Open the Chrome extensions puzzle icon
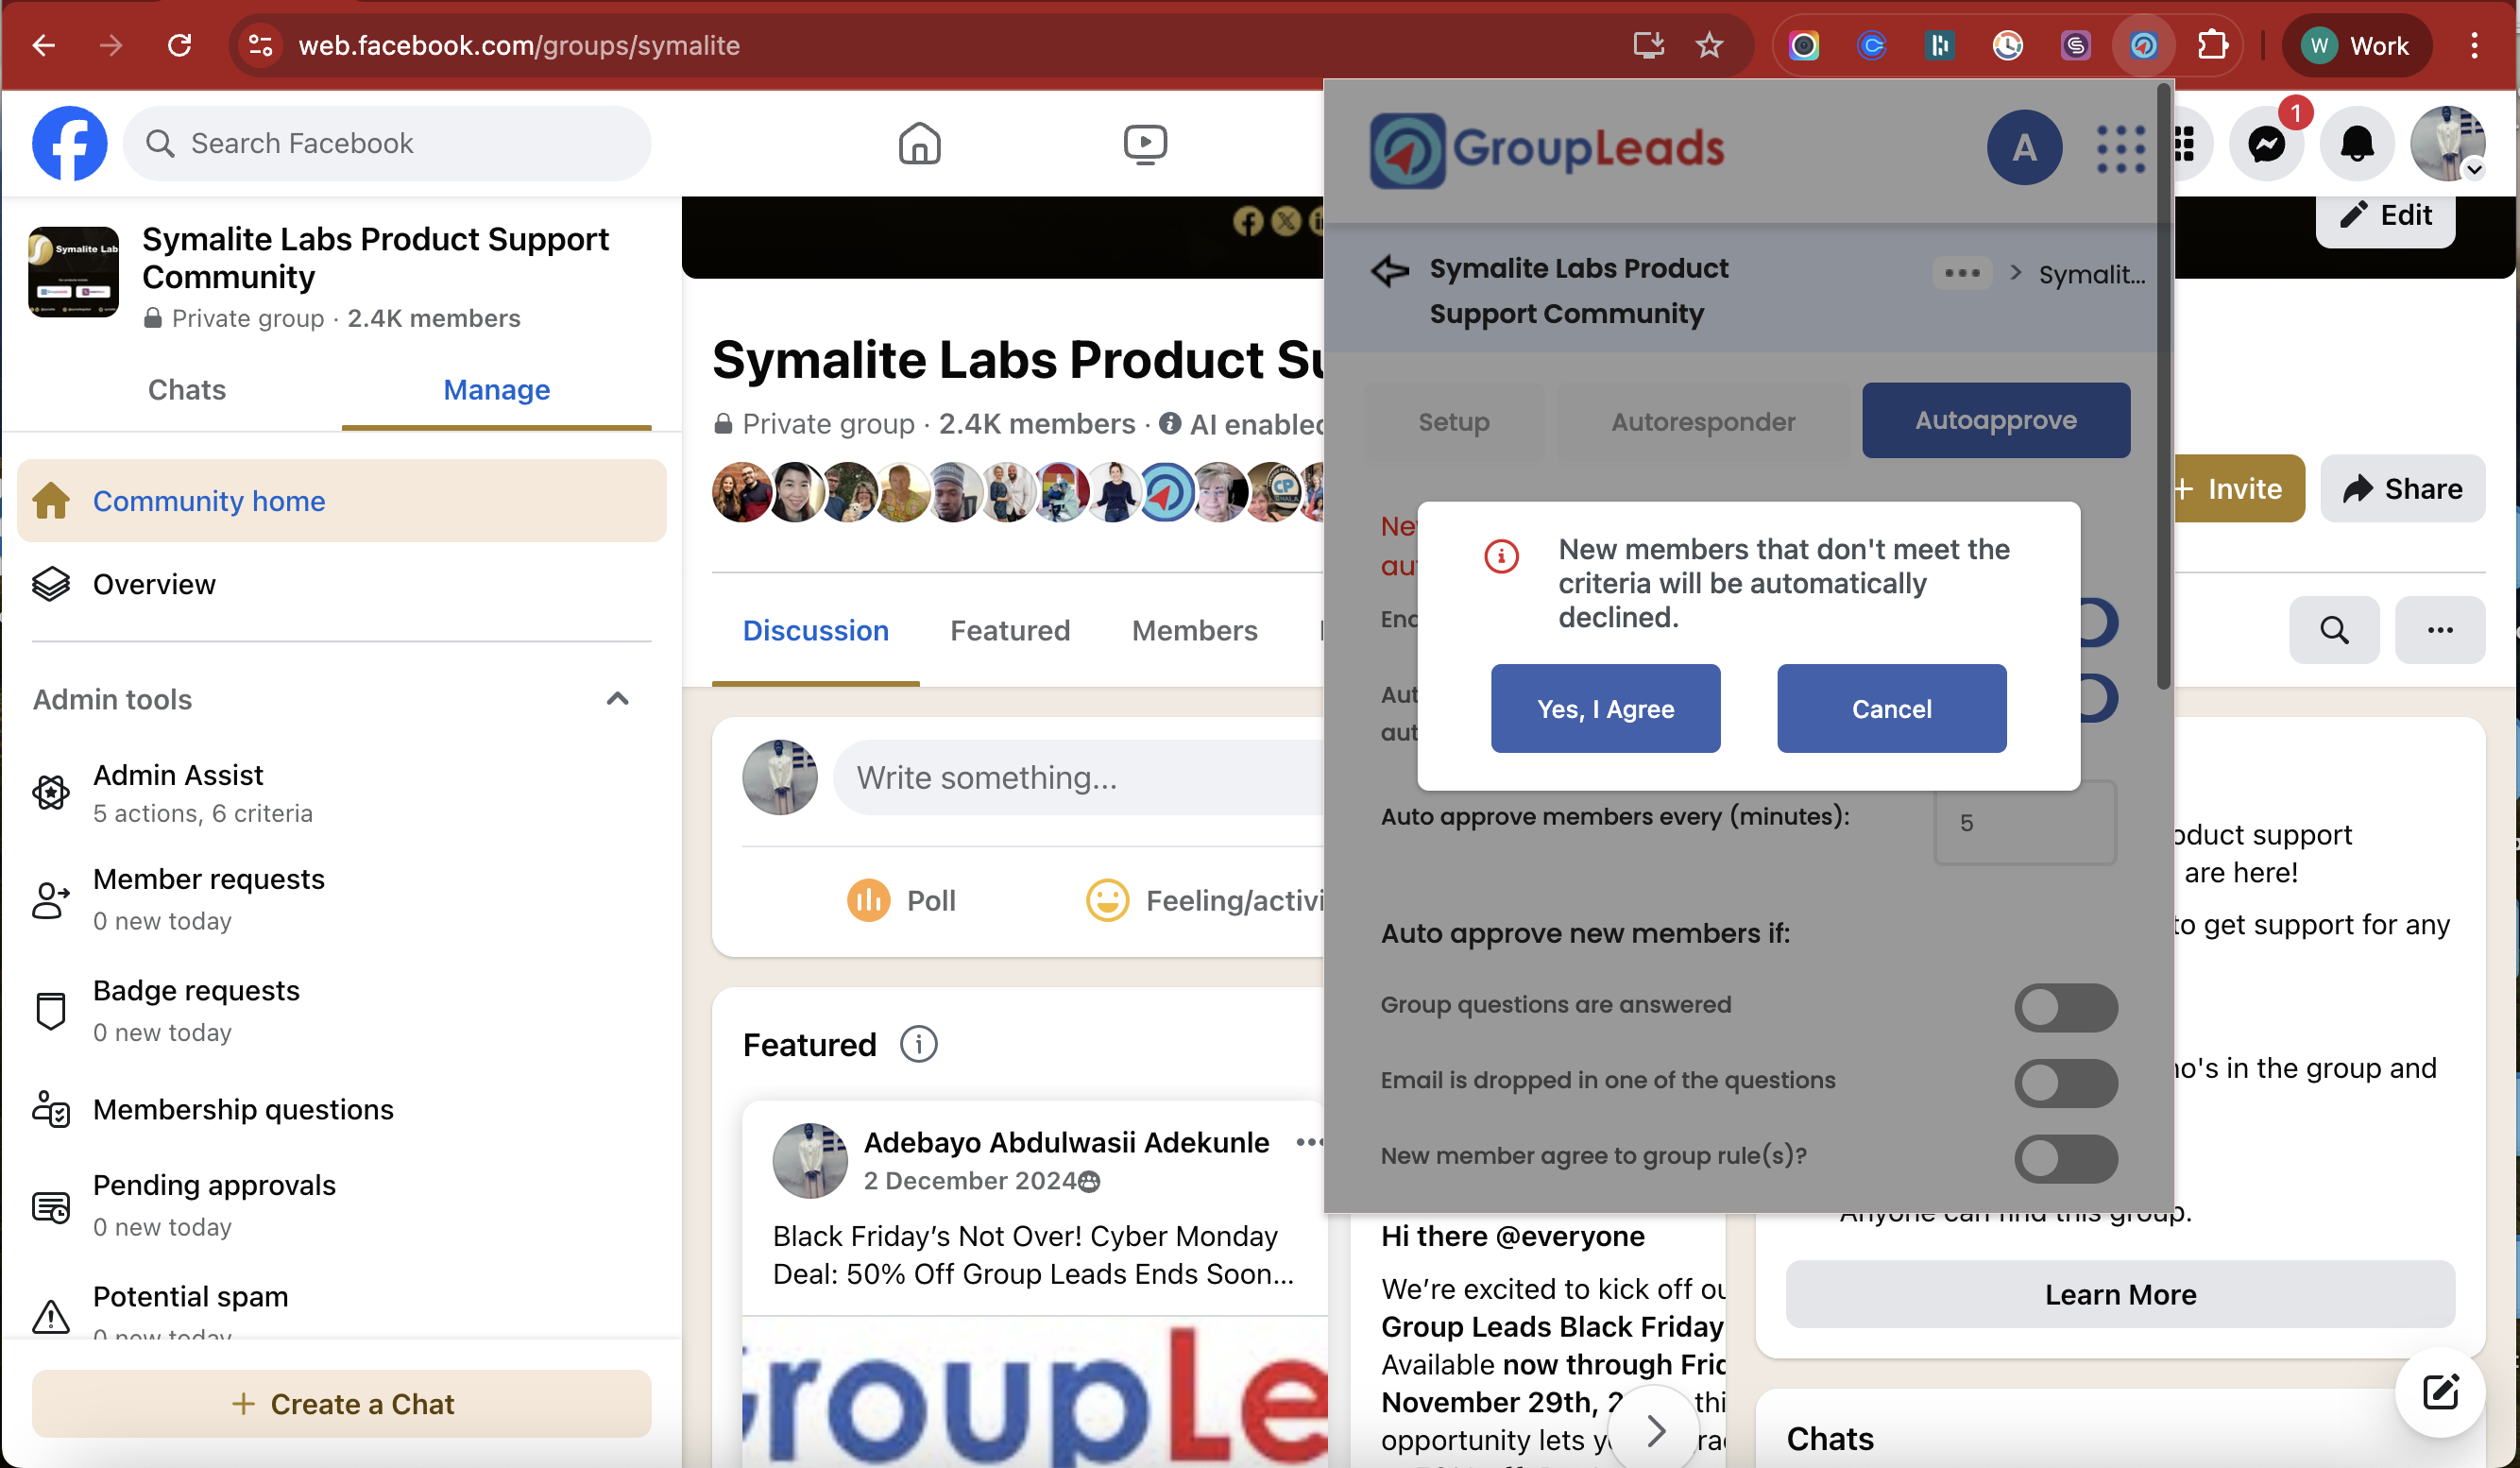The width and height of the screenshot is (2520, 1468). click(x=2212, y=45)
